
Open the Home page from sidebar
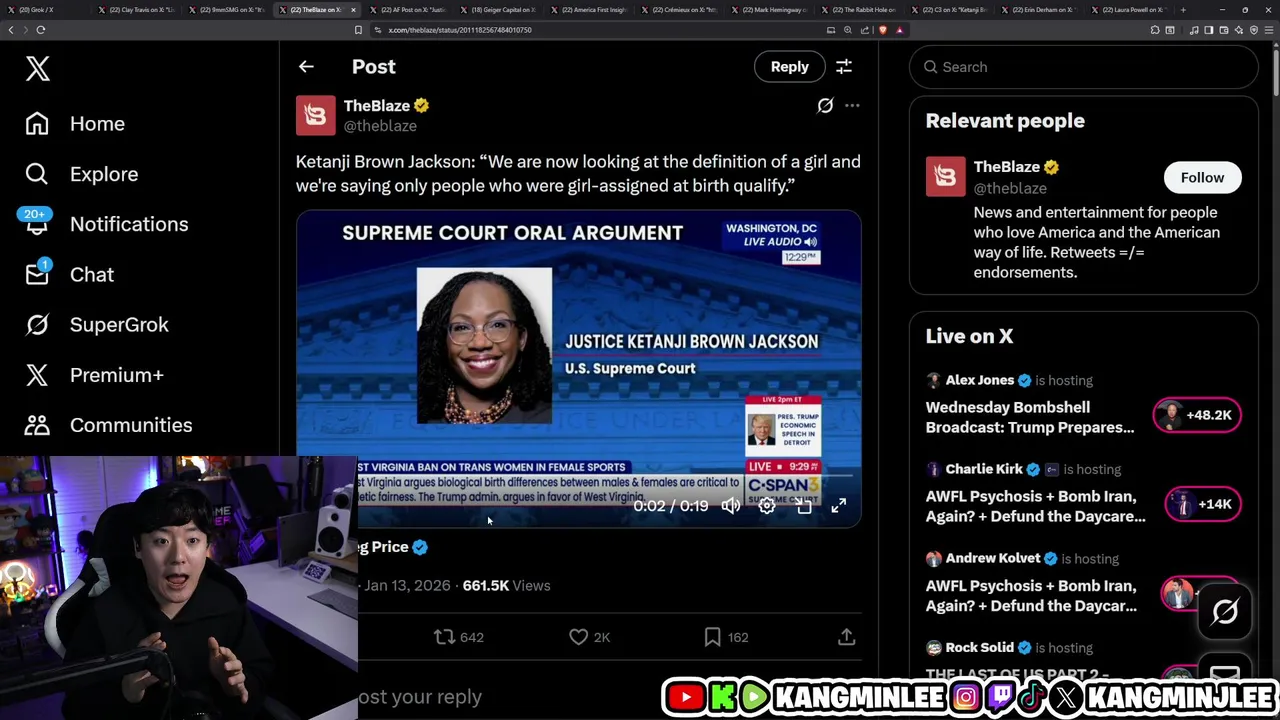76,124
